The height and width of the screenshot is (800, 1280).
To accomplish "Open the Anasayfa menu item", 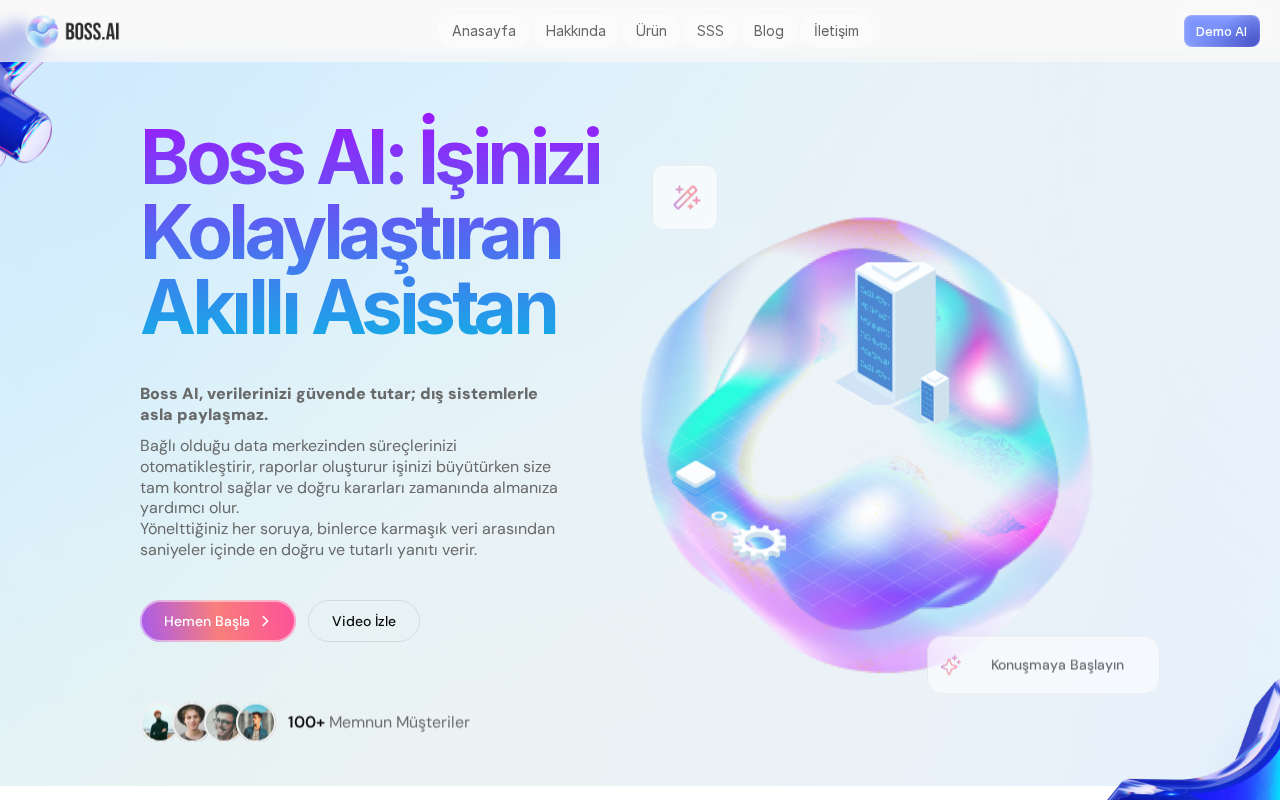I will [x=484, y=31].
